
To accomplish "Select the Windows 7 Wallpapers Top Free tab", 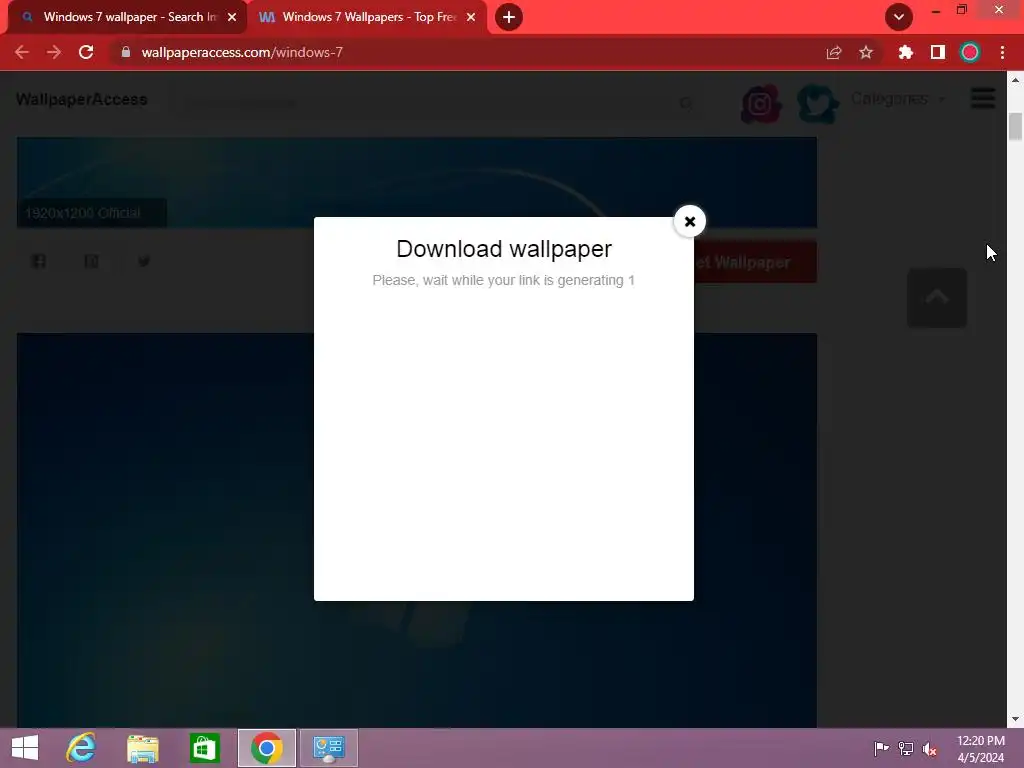I will [x=366, y=17].
